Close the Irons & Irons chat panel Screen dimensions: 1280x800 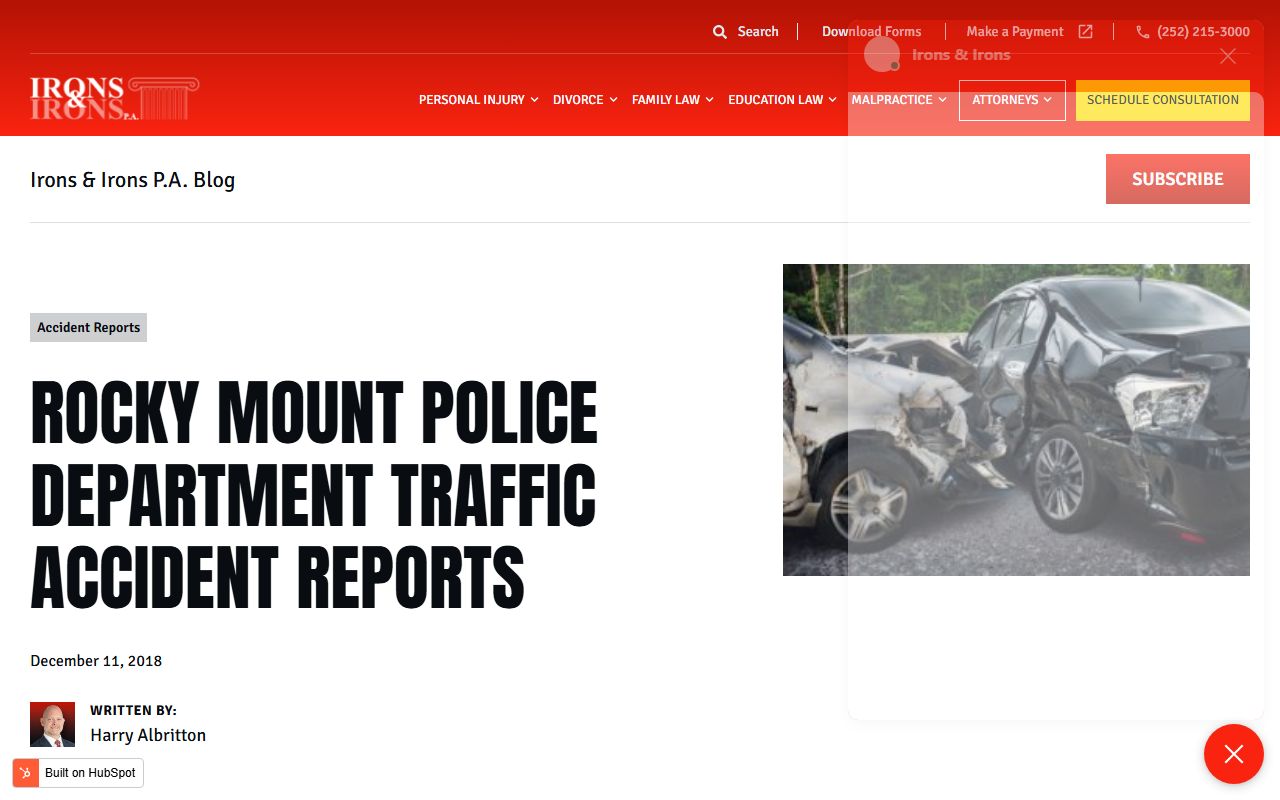[1228, 56]
